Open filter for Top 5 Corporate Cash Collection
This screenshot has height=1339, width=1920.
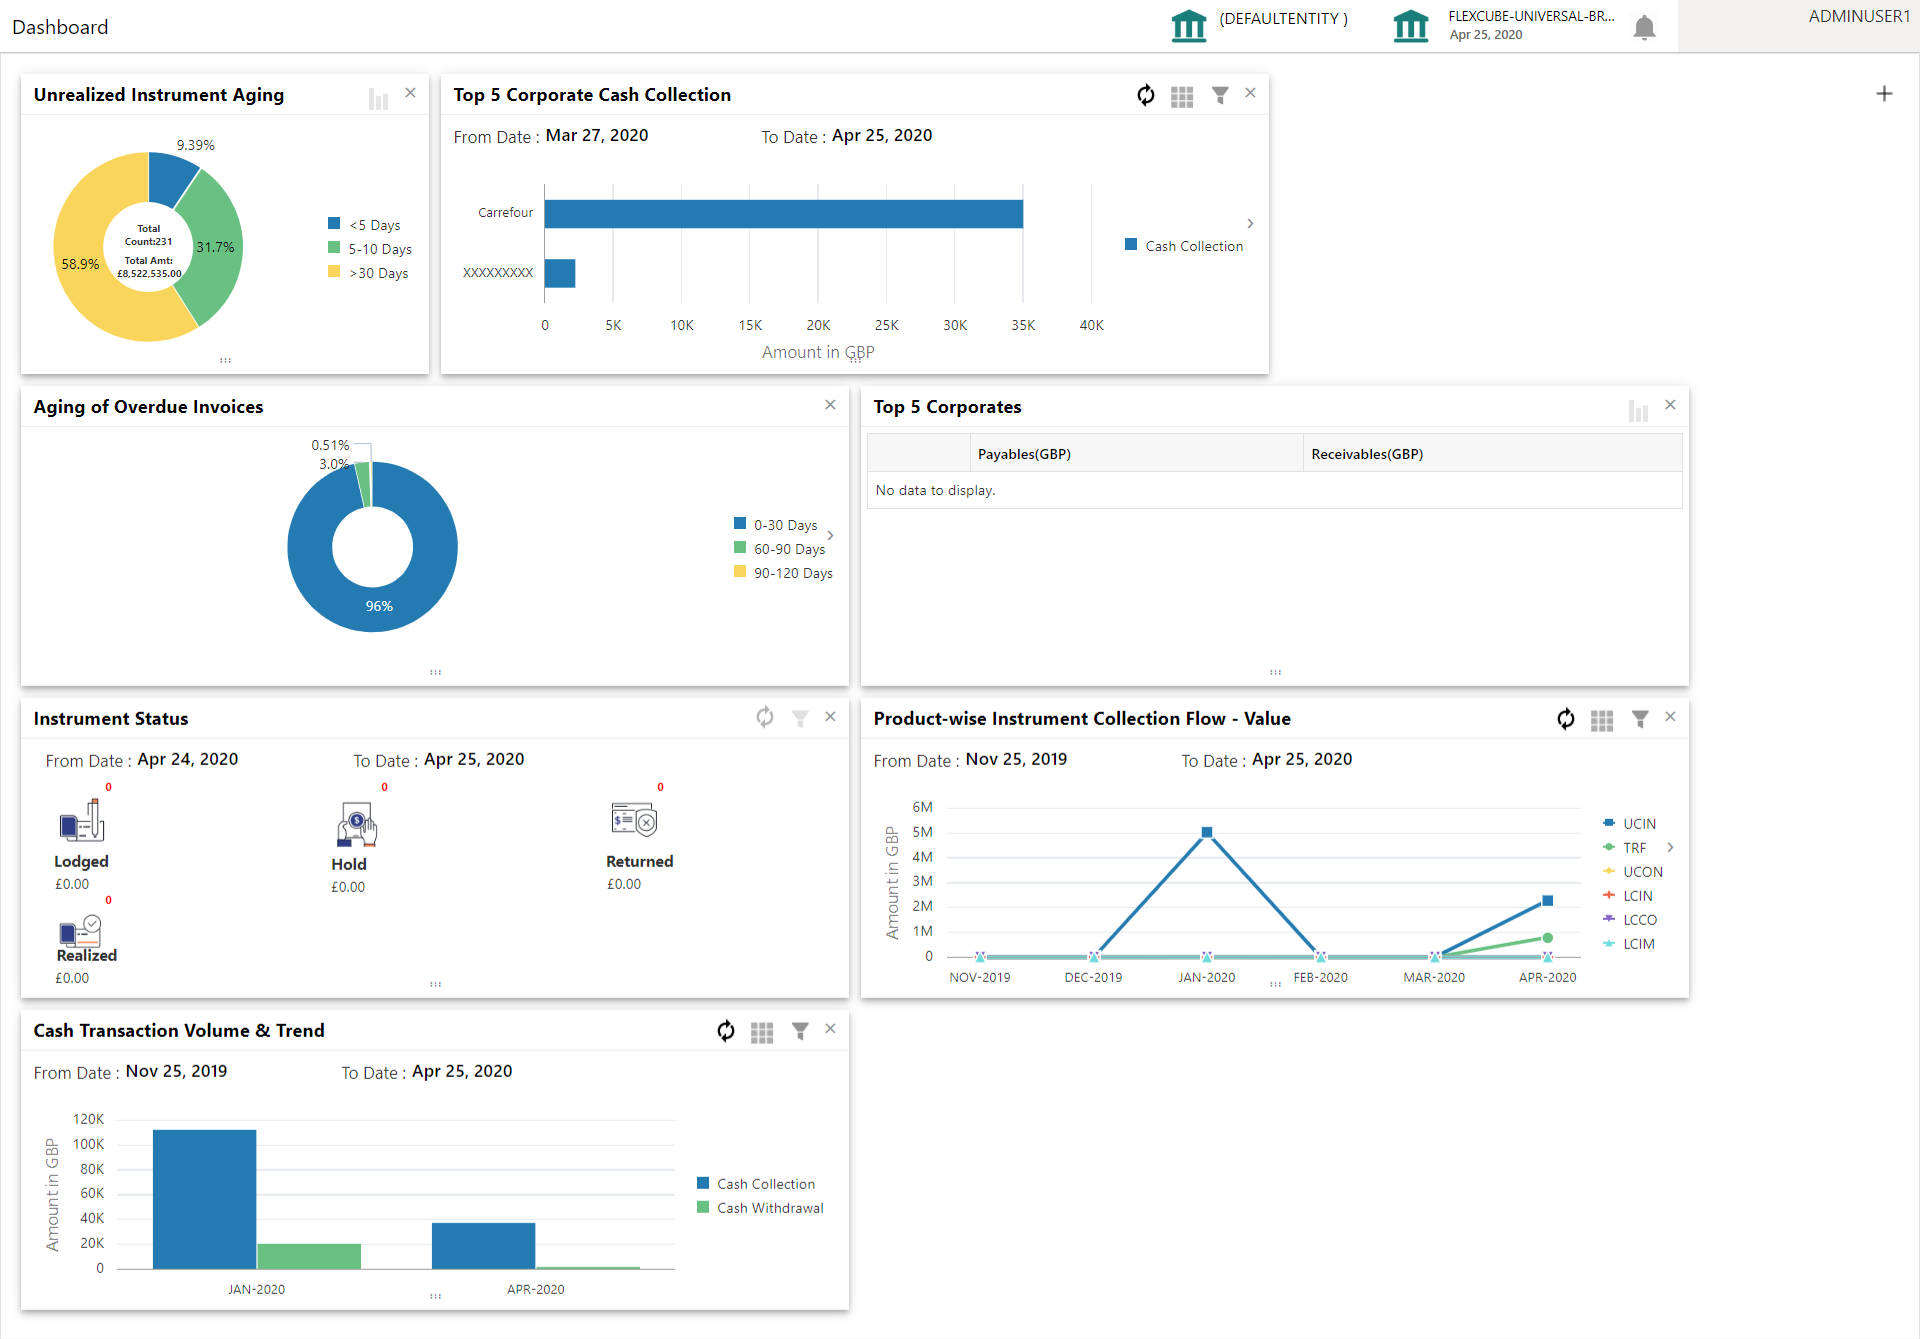[x=1220, y=95]
